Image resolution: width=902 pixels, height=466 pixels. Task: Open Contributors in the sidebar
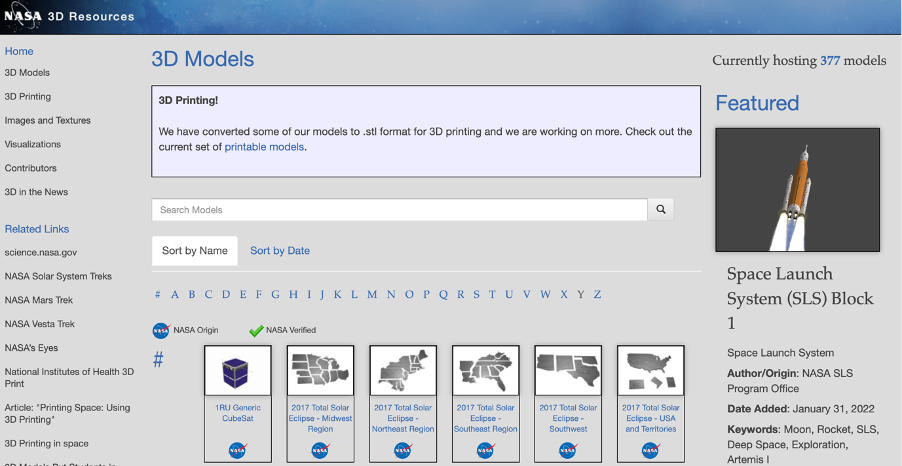(x=30, y=168)
